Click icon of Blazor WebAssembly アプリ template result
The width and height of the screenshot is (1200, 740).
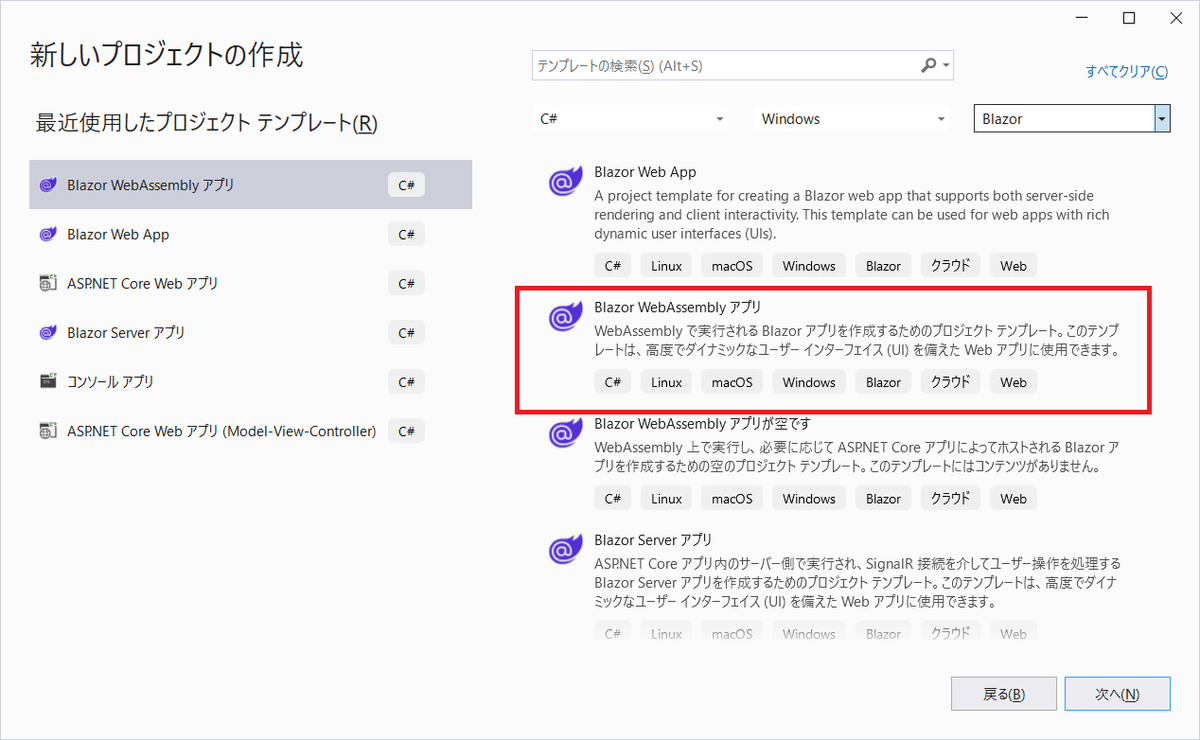tap(566, 317)
